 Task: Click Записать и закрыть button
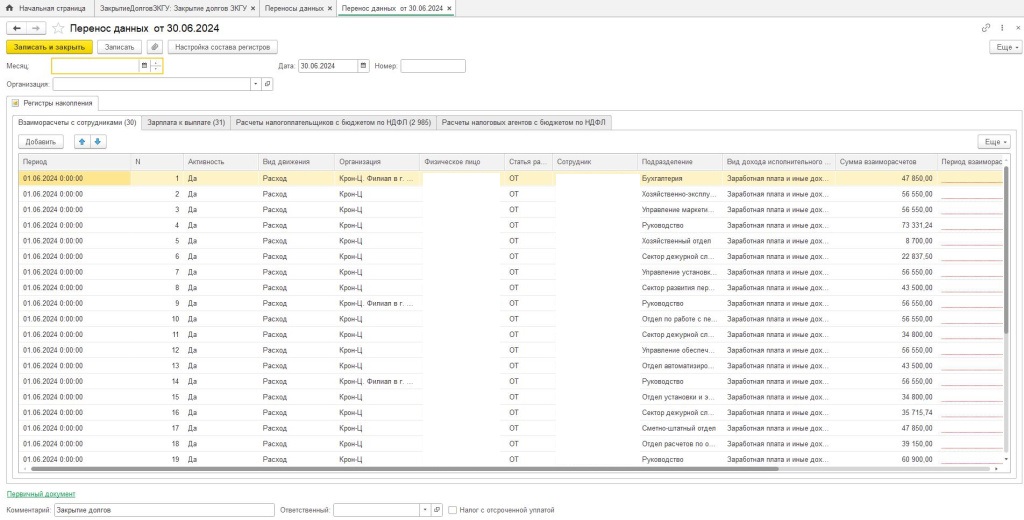coord(49,47)
